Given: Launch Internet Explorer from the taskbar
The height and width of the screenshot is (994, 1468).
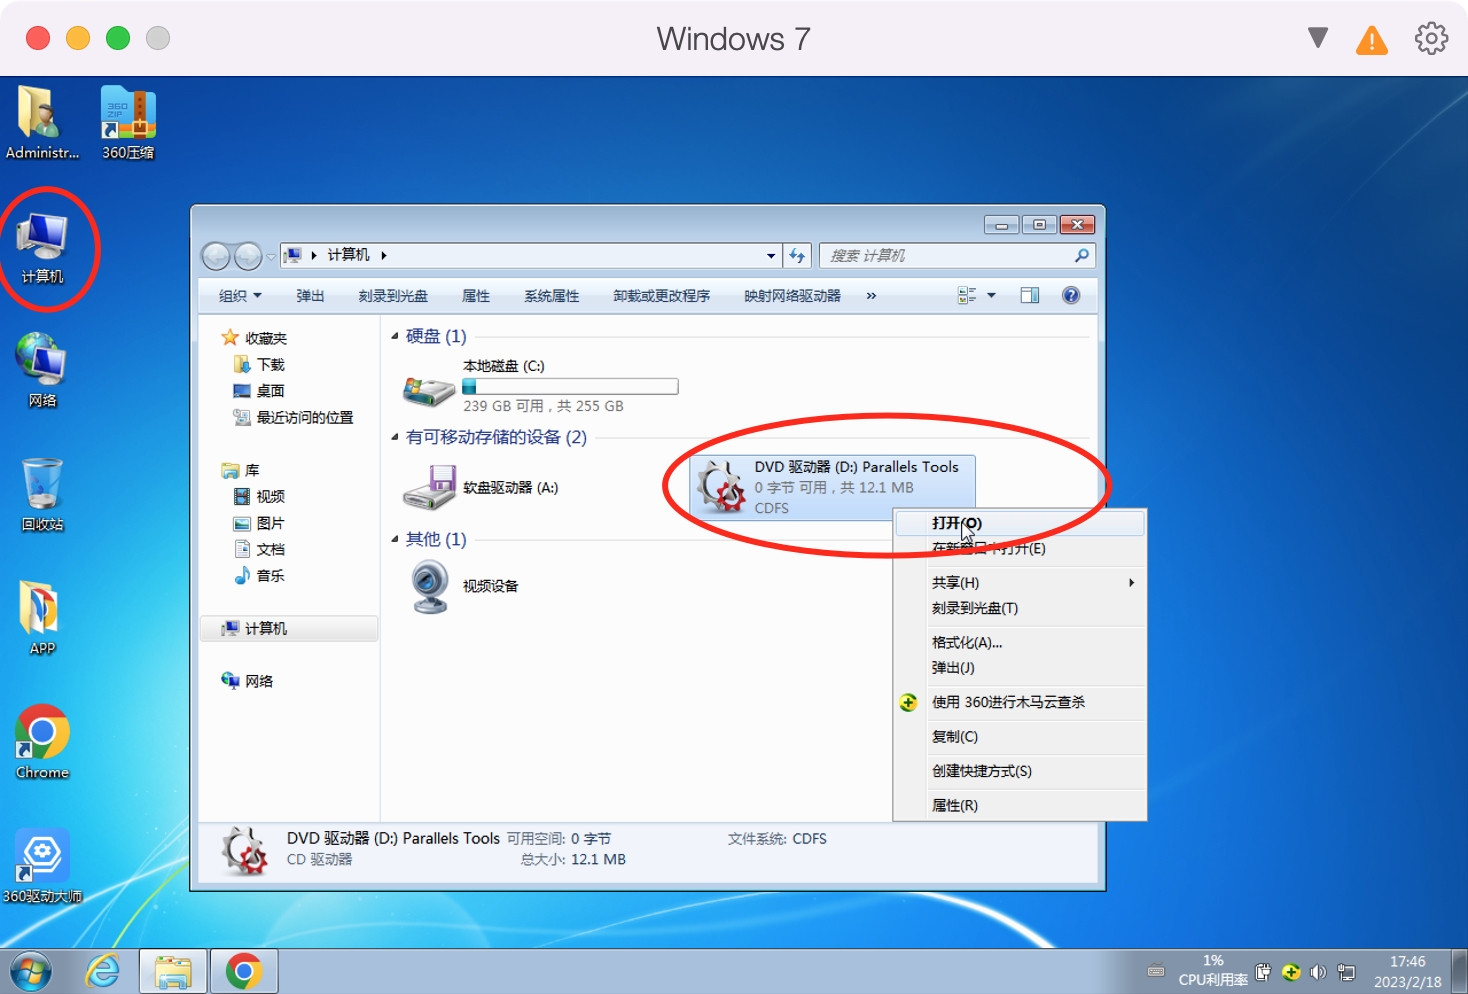Looking at the screenshot, I should click(103, 970).
